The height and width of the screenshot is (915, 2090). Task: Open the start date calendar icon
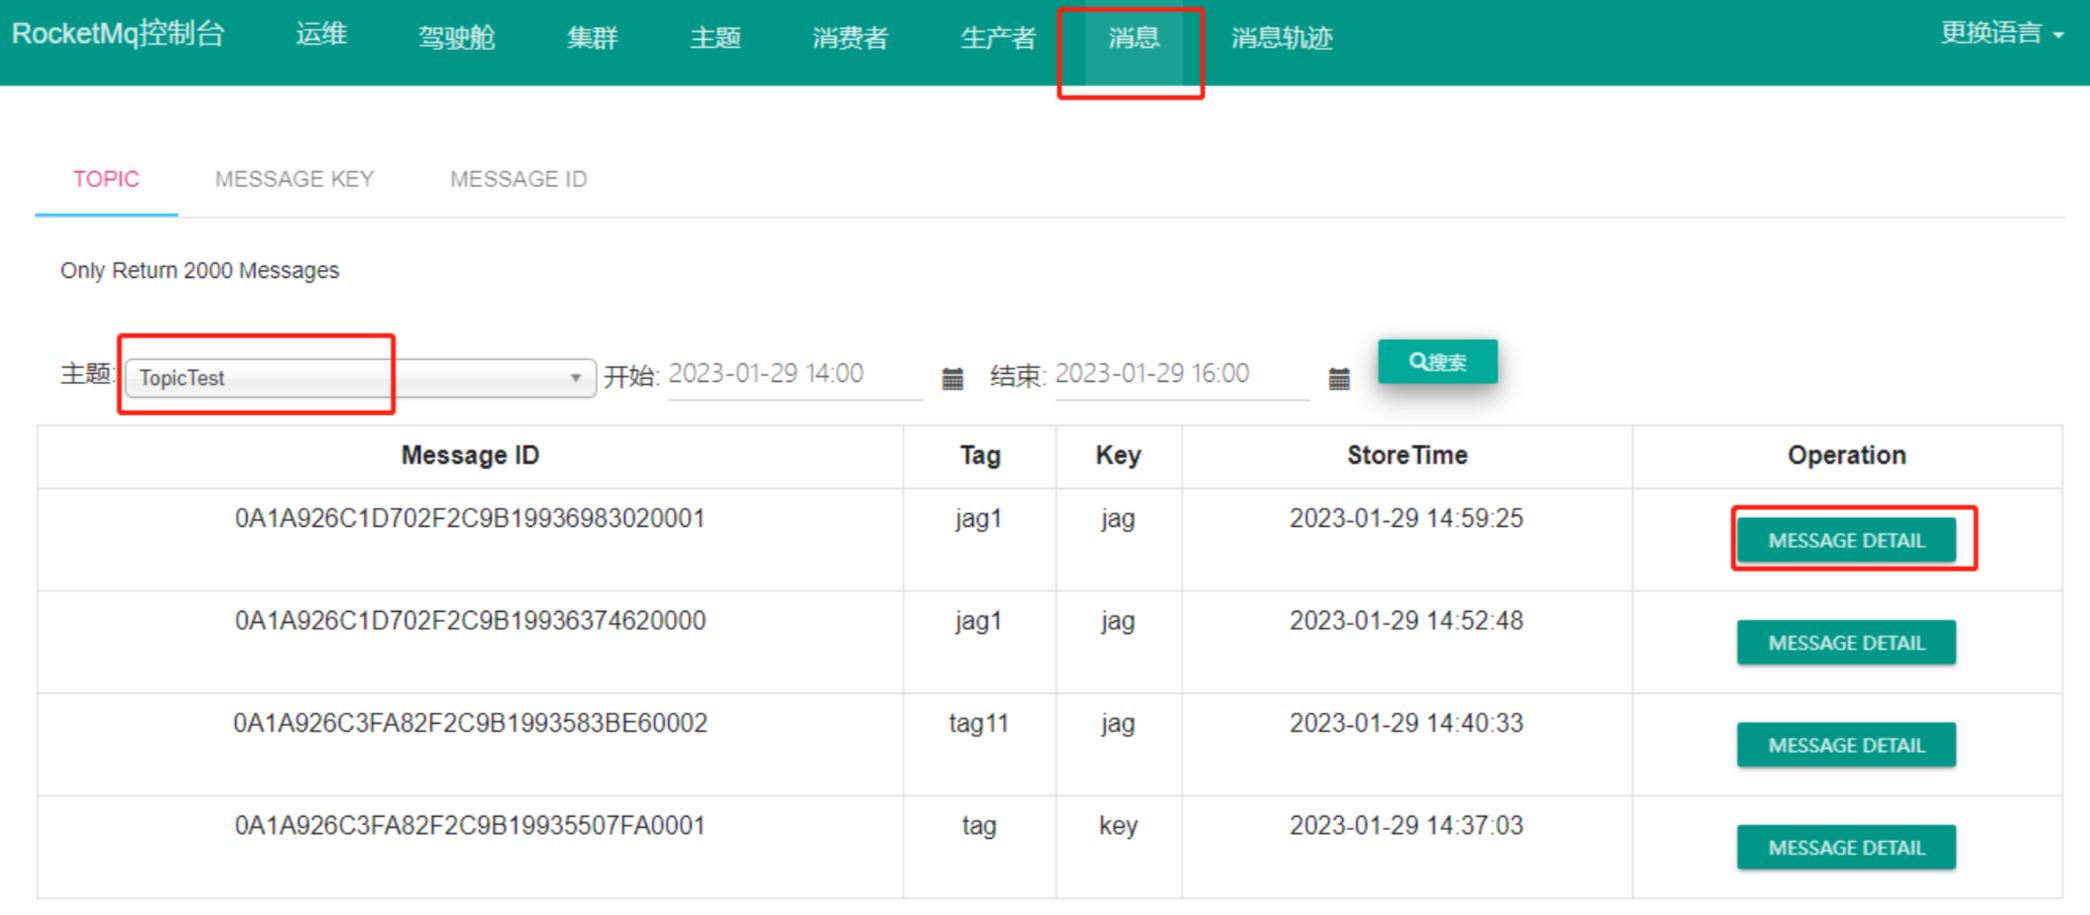[952, 378]
